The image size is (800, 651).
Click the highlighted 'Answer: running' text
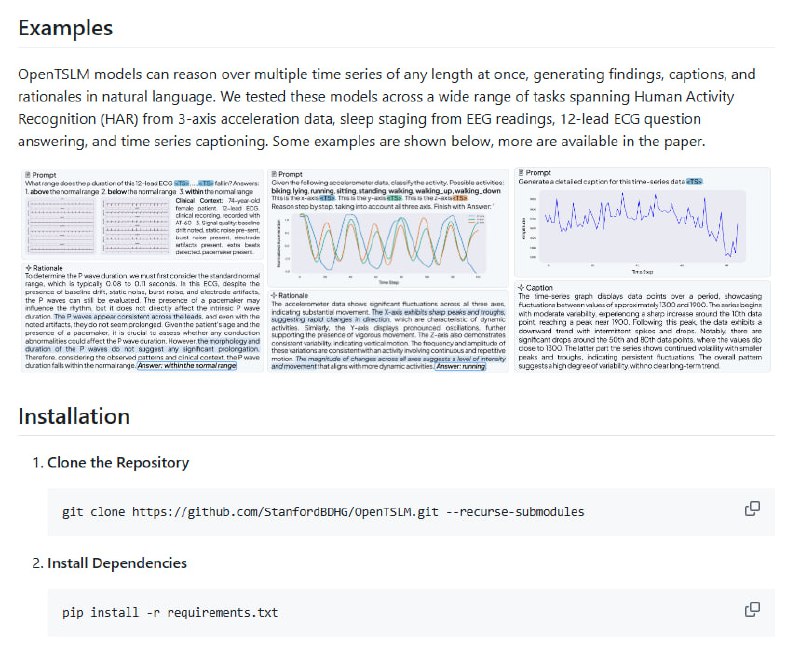point(461,367)
